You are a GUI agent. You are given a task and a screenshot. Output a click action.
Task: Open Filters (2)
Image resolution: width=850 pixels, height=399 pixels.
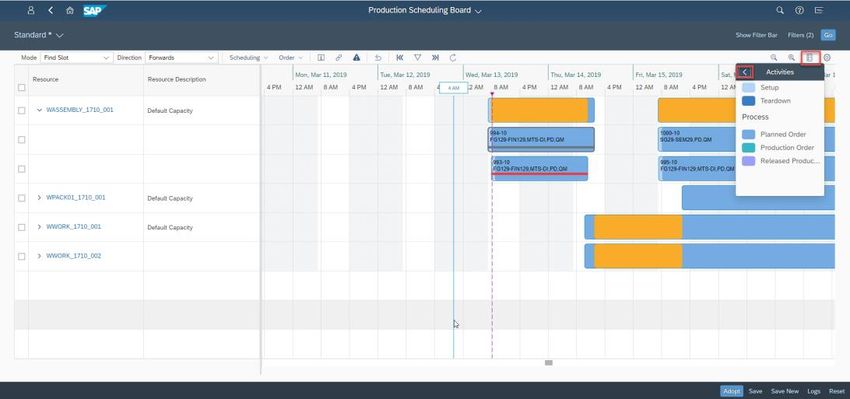(801, 35)
